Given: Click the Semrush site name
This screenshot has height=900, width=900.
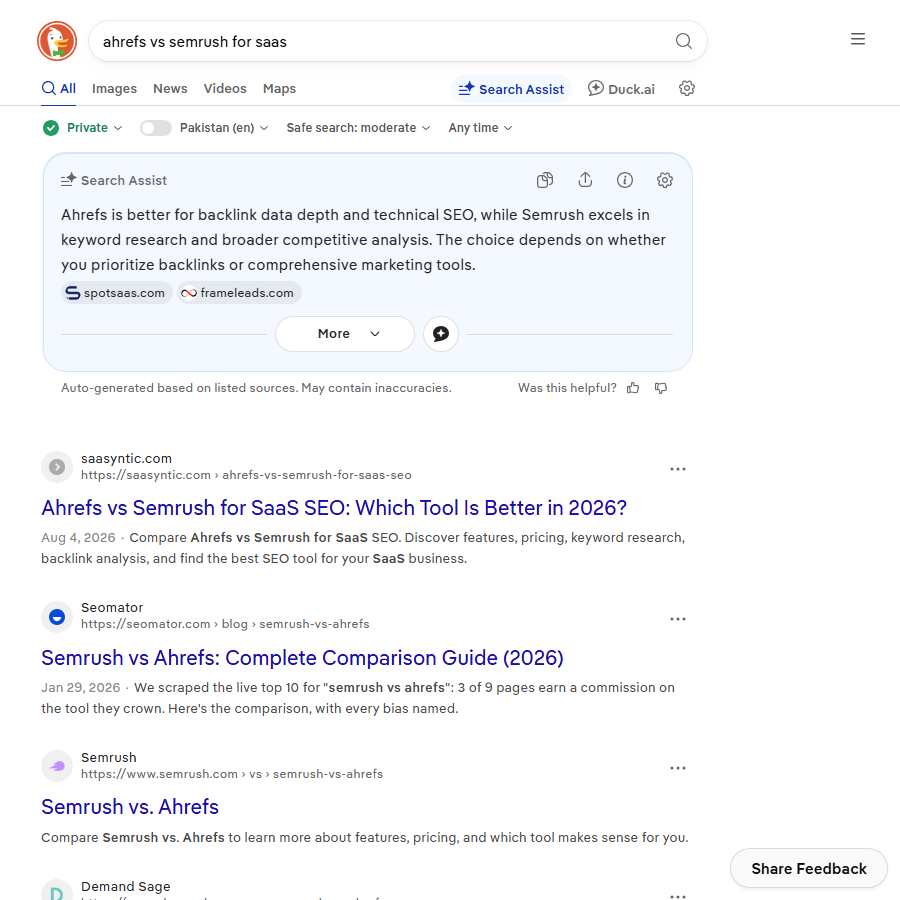Looking at the screenshot, I should [x=108, y=758].
